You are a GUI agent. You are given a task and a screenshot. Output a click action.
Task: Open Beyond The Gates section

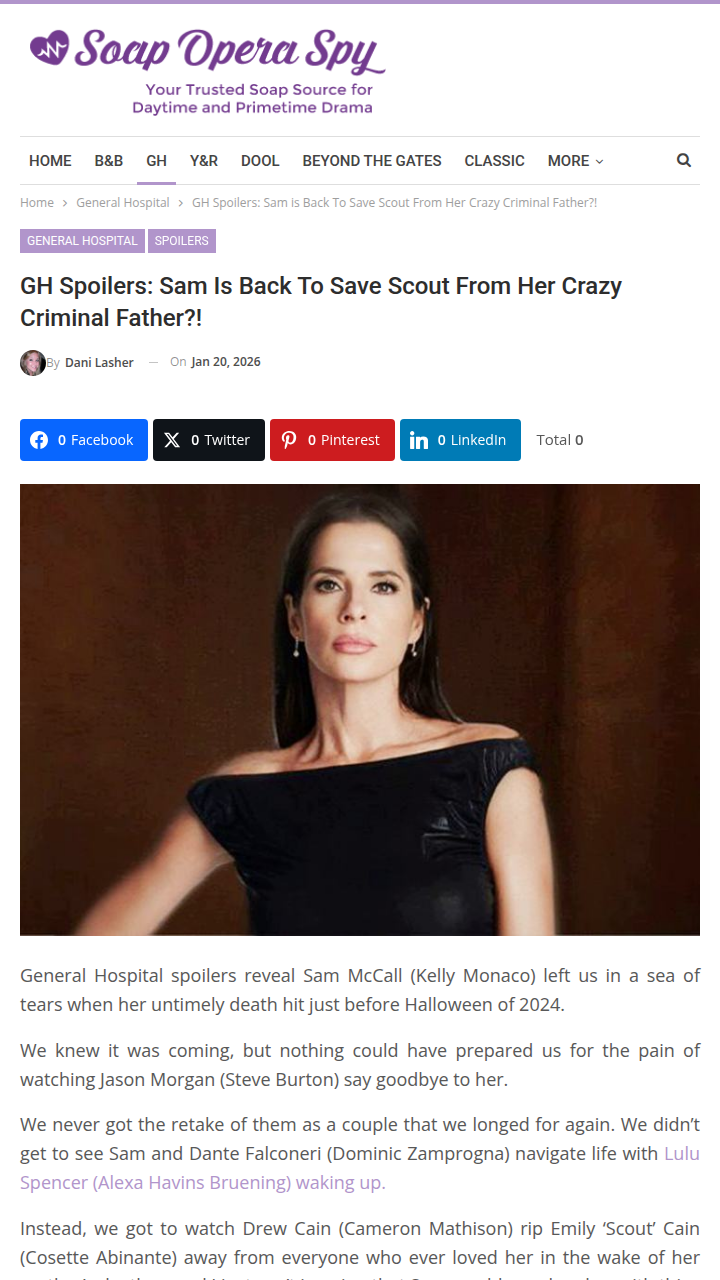pos(372,161)
